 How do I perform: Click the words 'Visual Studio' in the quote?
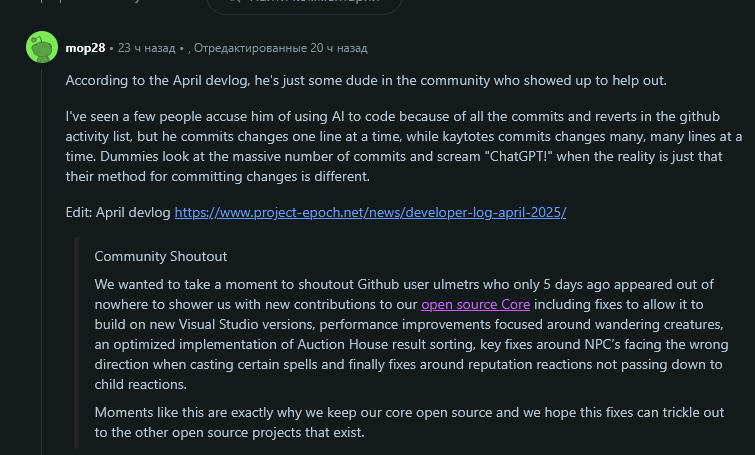click(x=219, y=325)
